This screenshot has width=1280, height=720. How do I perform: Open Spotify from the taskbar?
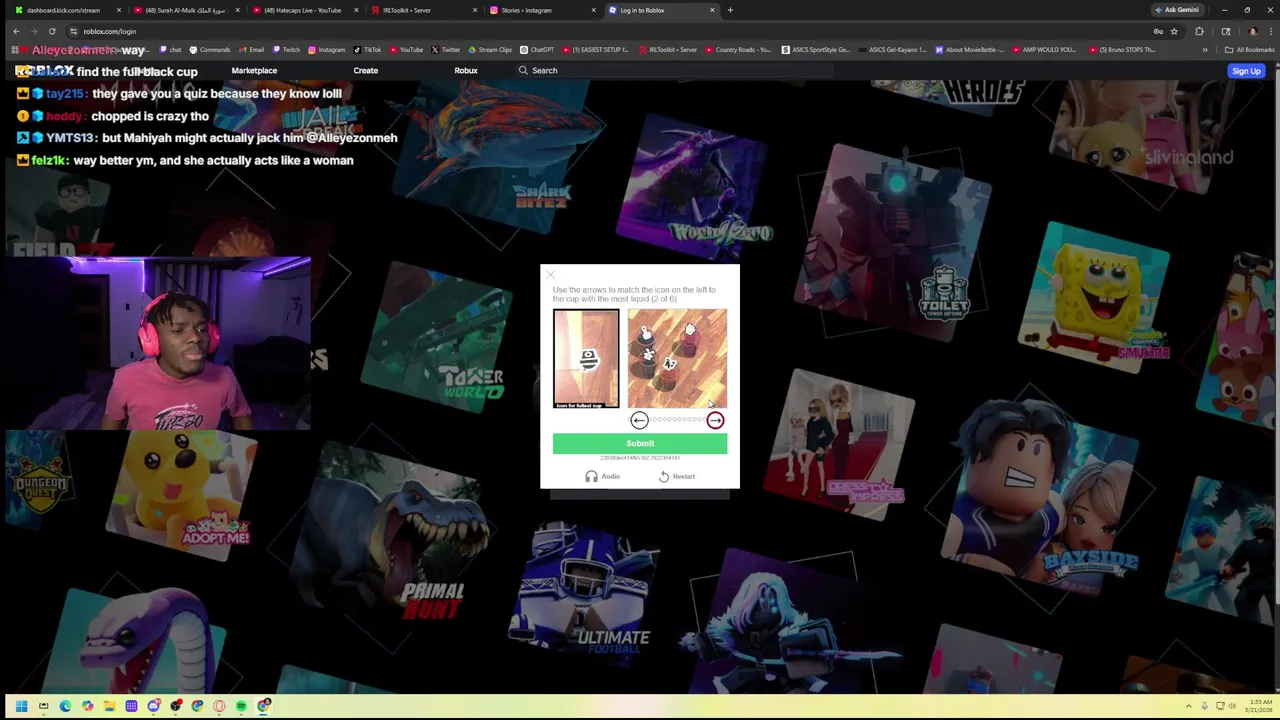[x=241, y=706]
